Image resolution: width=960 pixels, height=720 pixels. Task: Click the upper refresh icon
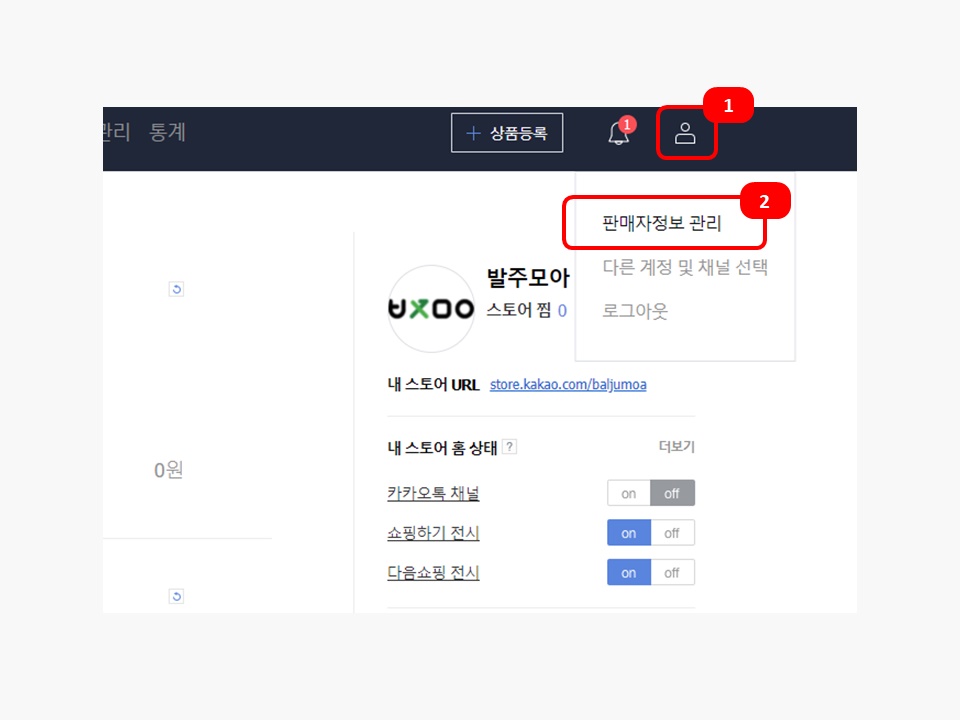pos(176,289)
